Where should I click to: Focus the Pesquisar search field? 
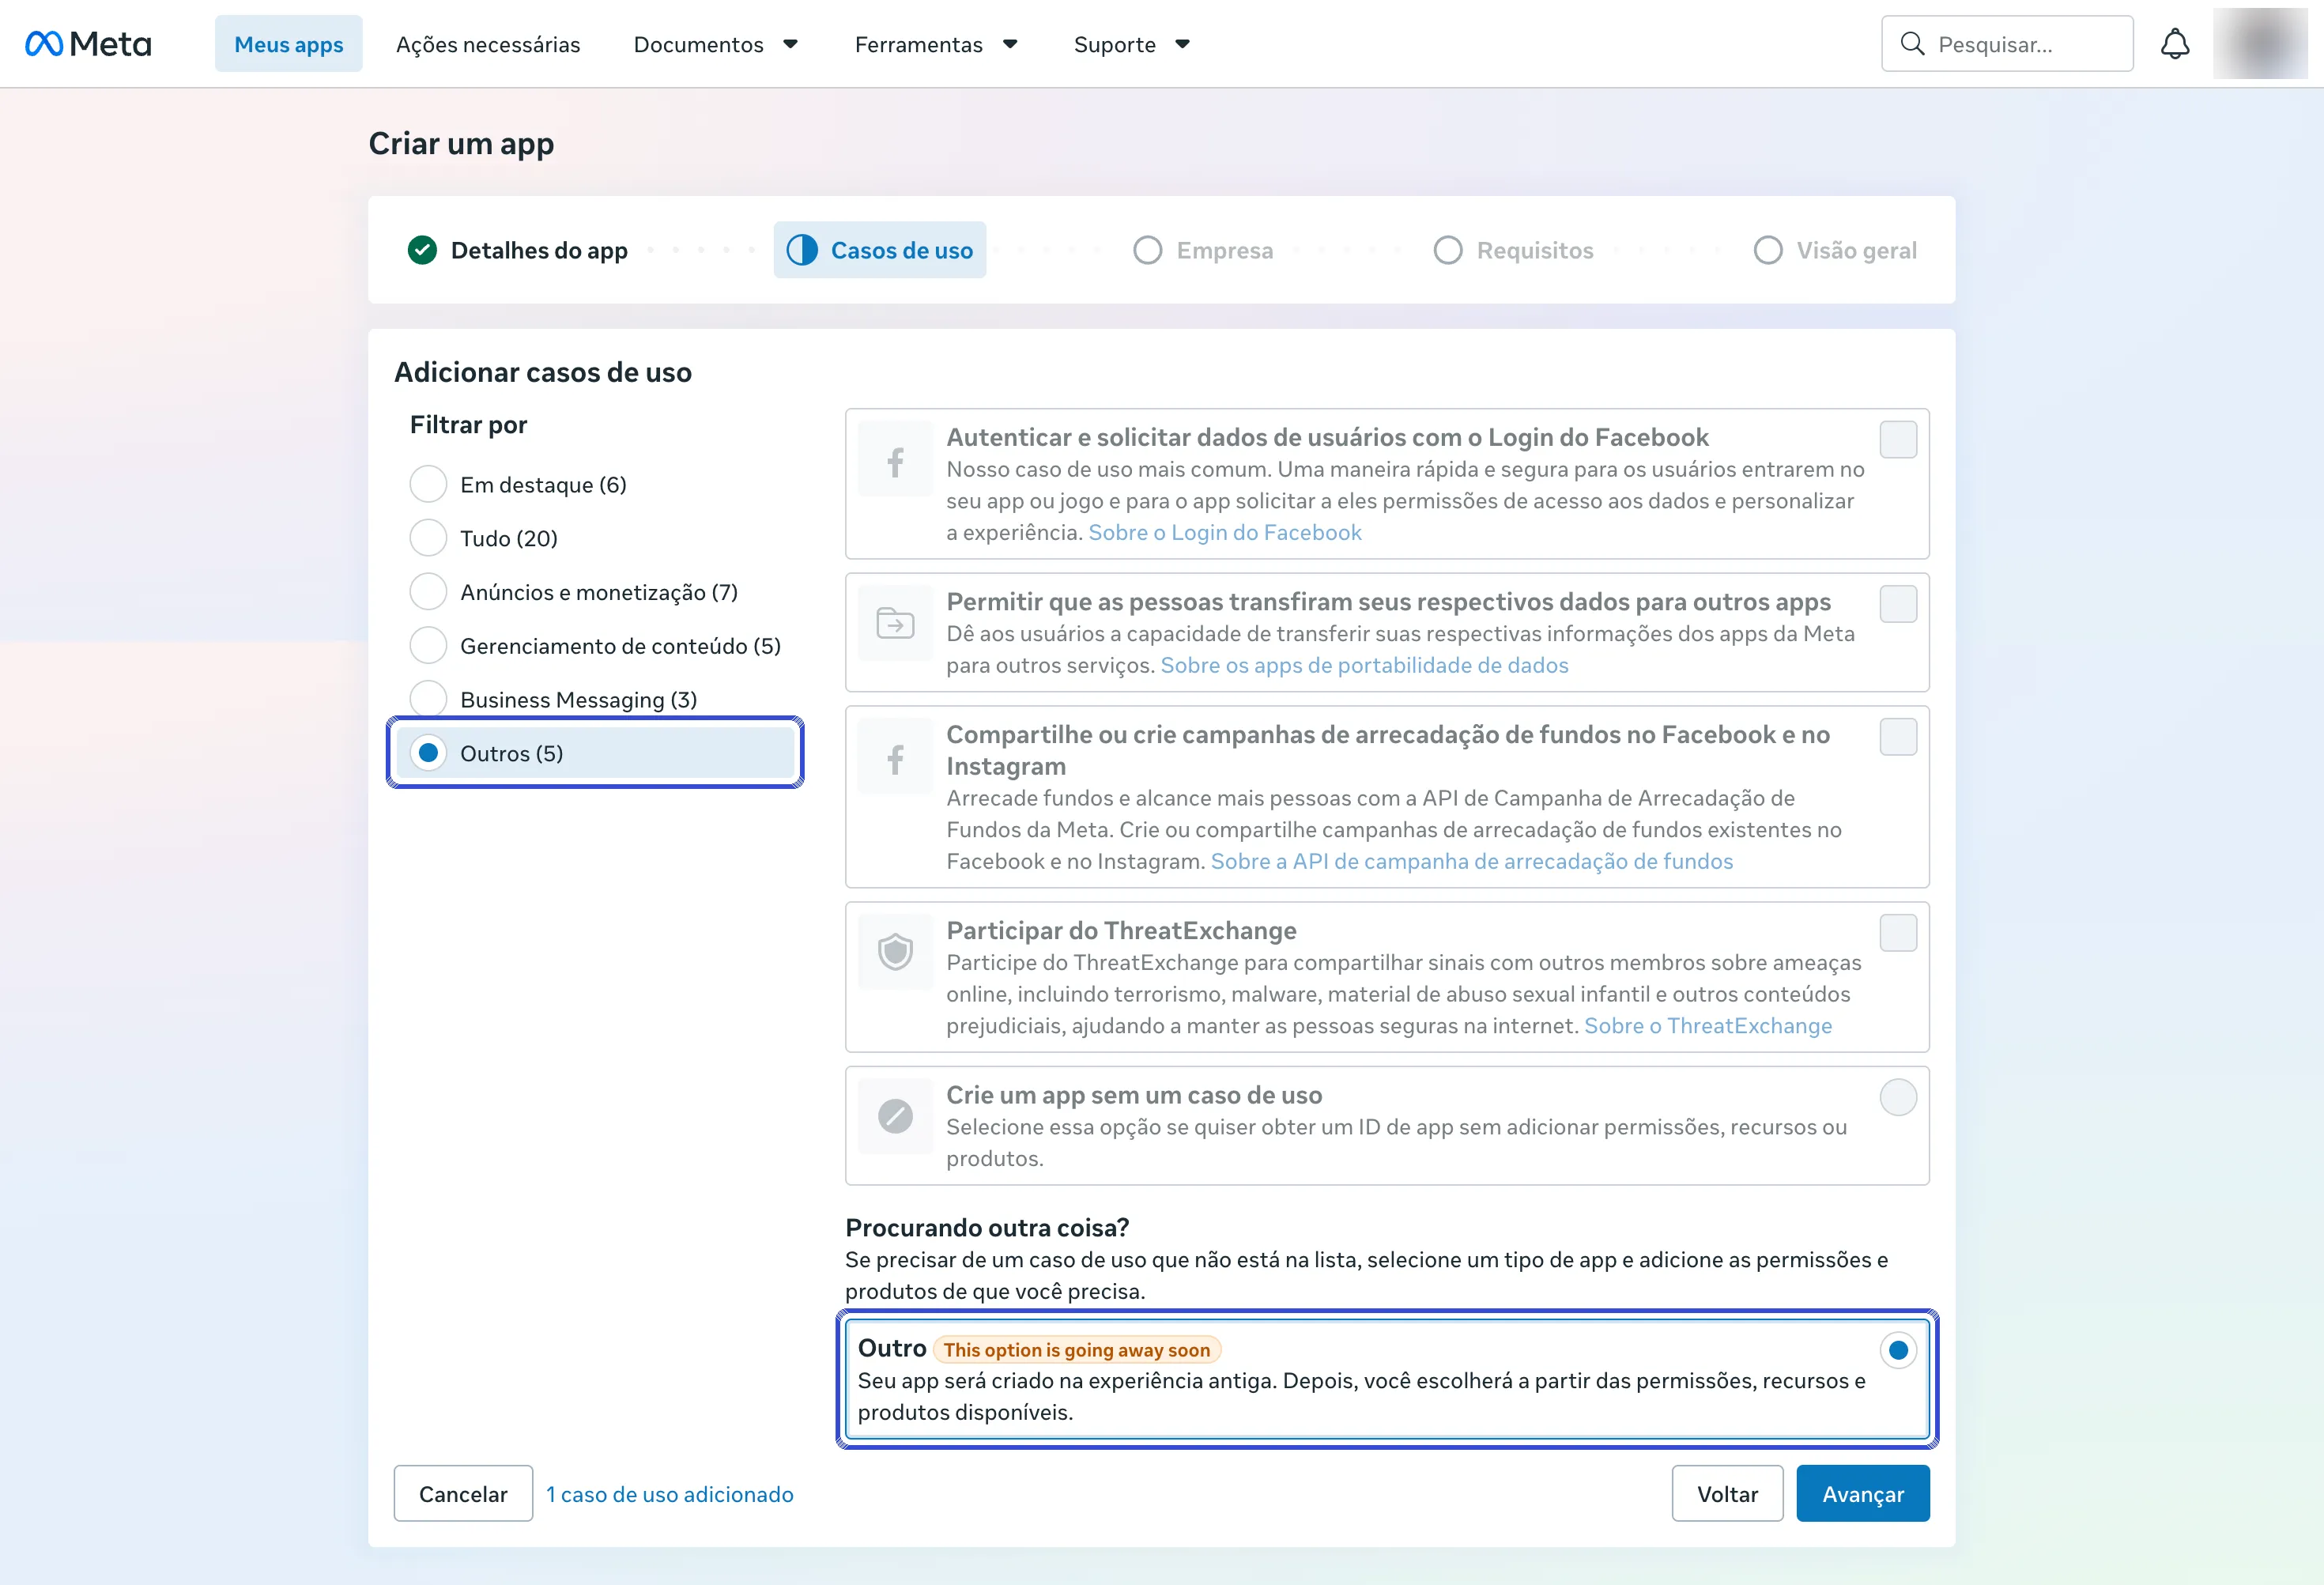[x=2007, y=44]
